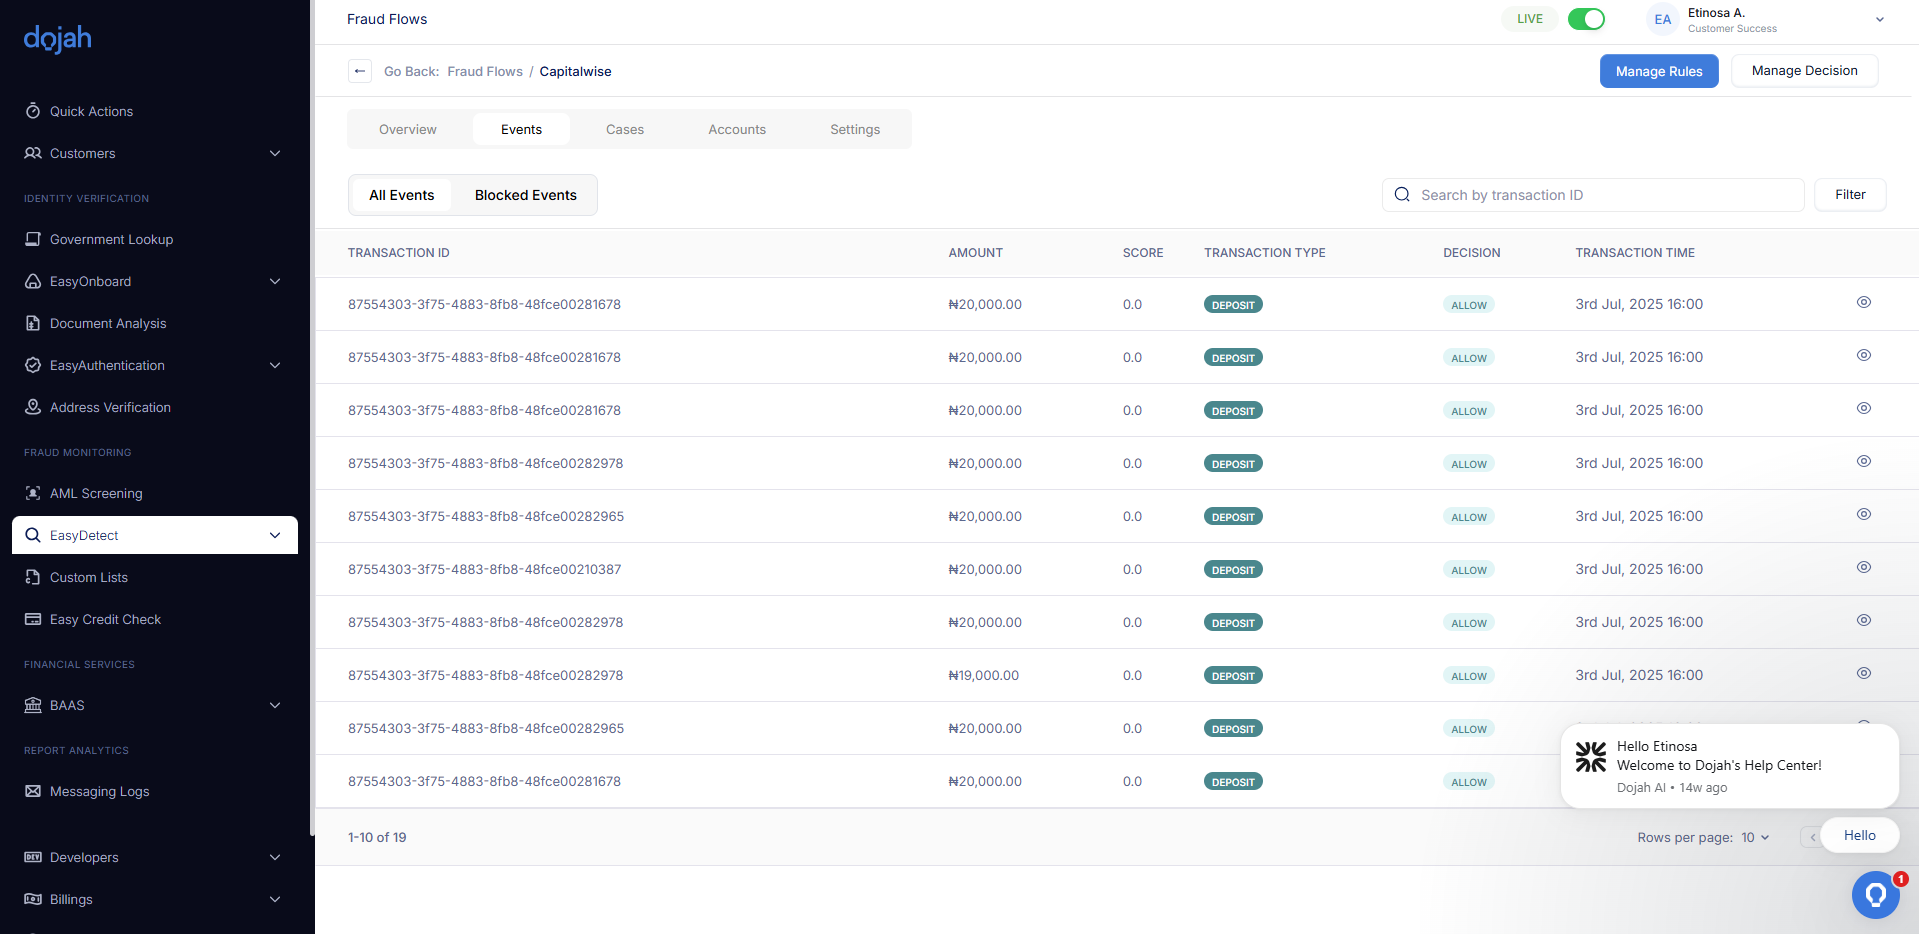Toggle the LIVE environment switch
Screen dimensions: 1919x934
click(x=1586, y=19)
